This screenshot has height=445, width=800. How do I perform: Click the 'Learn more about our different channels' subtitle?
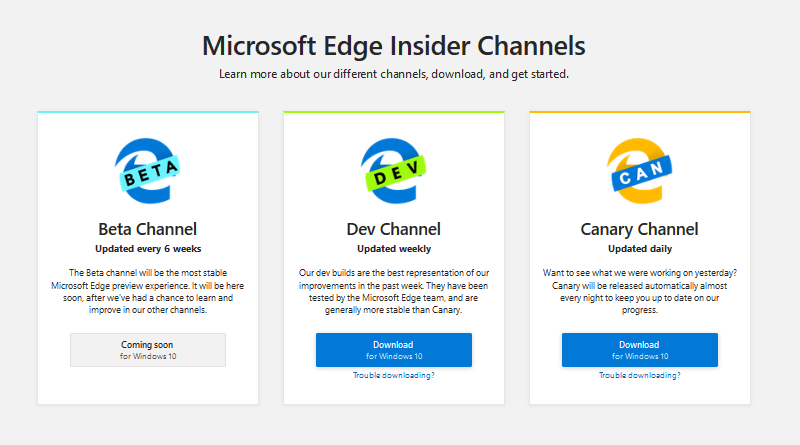(394, 75)
